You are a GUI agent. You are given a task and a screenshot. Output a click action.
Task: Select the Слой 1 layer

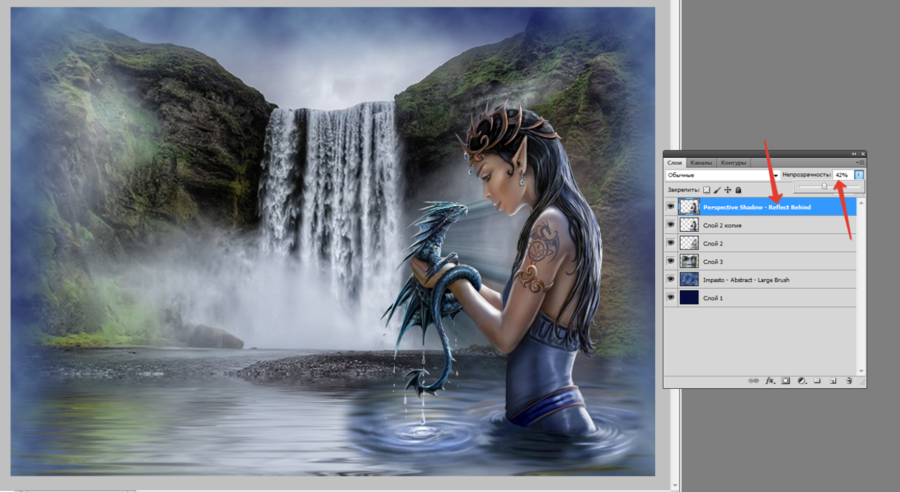coord(760,297)
